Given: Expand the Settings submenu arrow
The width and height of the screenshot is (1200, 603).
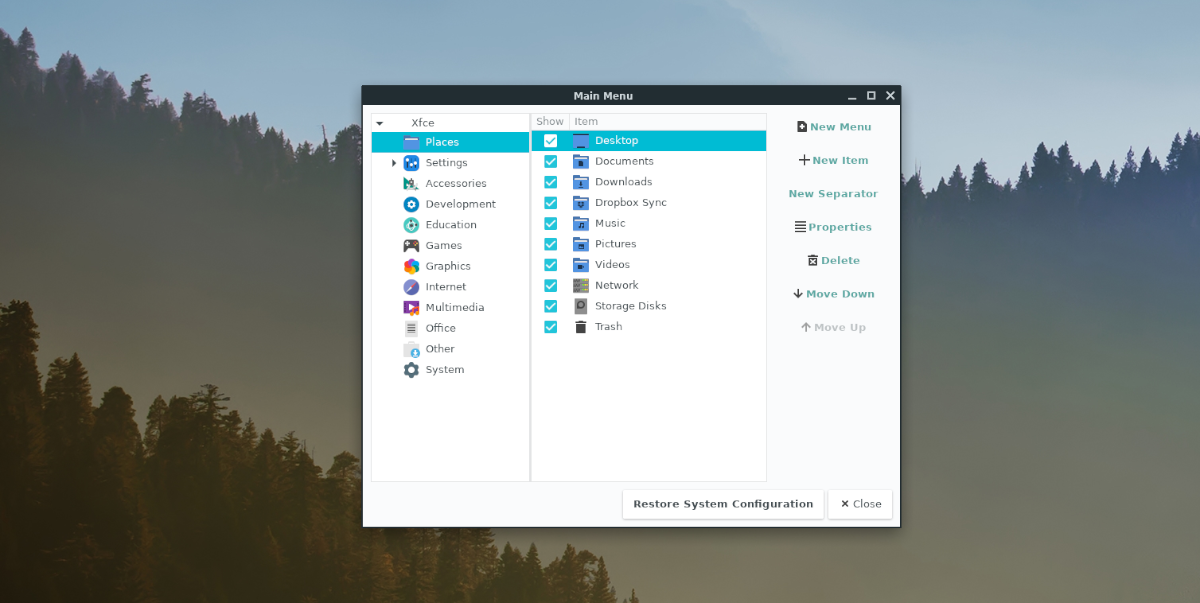Looking at the screenshot, I should coord(392,162).
